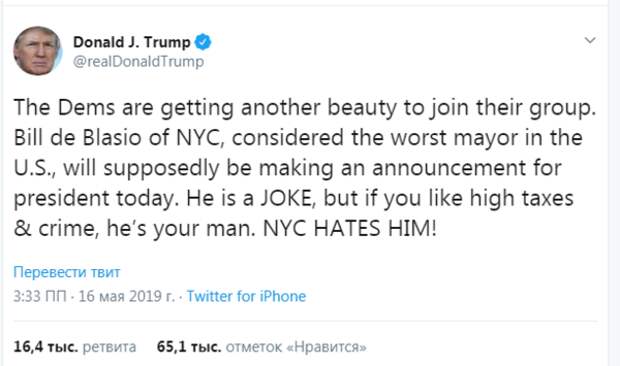Click the tweet's first line about Dems

(x=304, y=108)
